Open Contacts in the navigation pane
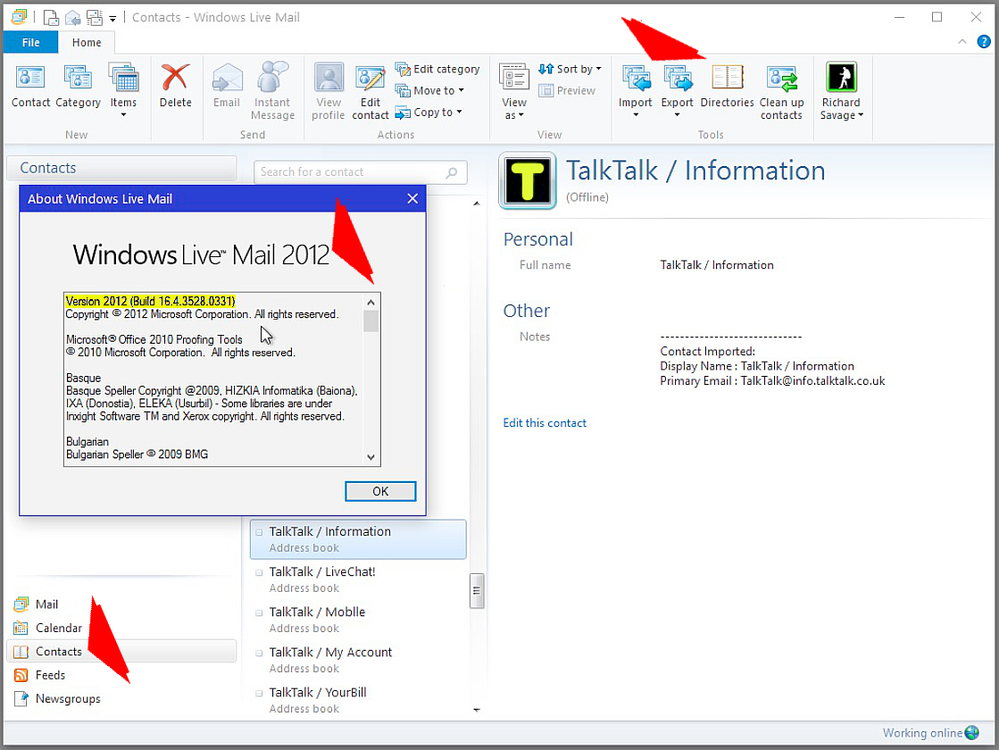Screen dimensions: 999x750 [x=122, y=651]
